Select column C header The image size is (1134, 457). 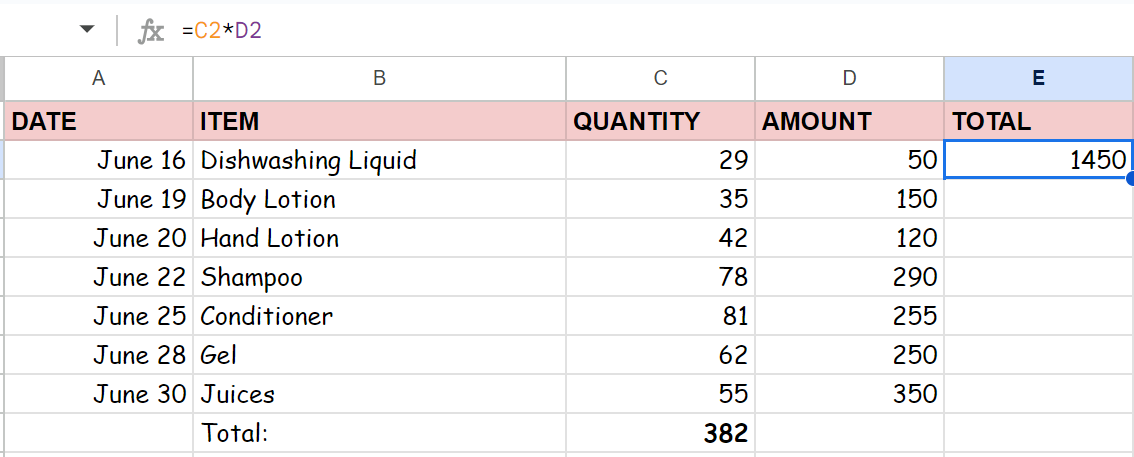tap(660, 78)
